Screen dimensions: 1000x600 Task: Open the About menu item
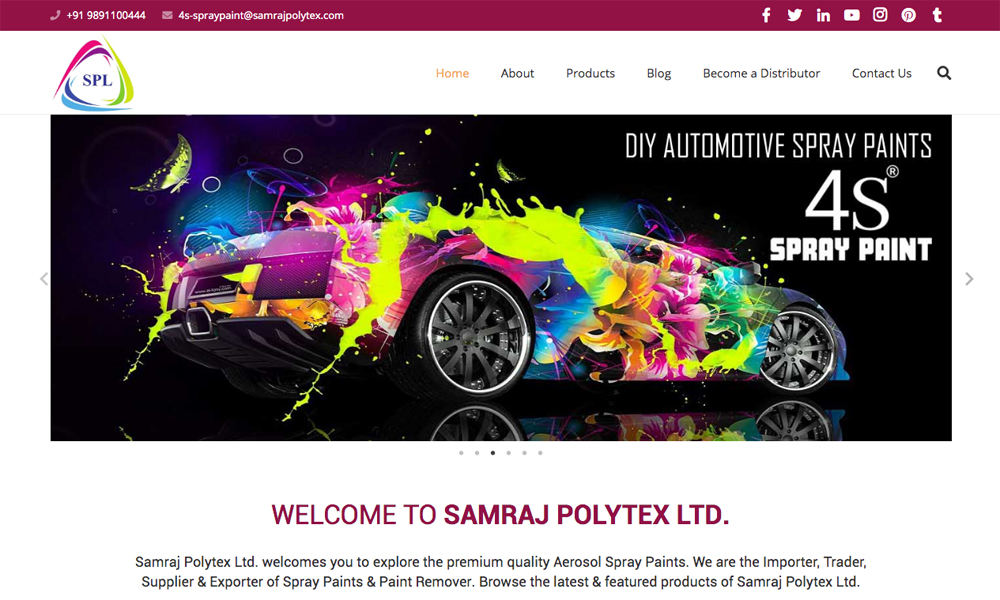(517, 73)
